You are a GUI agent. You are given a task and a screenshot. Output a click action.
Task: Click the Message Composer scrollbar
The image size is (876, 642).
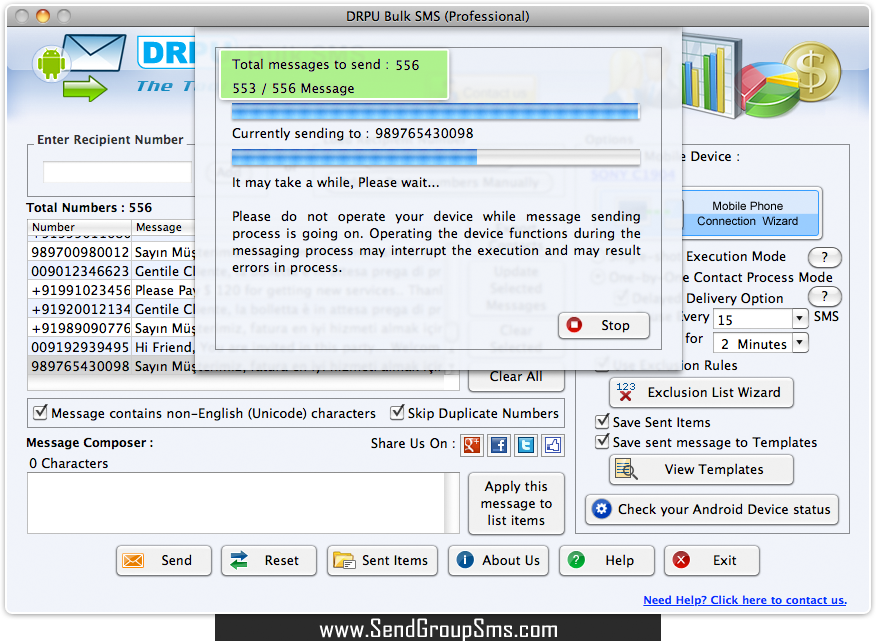(x=451, y=503)
